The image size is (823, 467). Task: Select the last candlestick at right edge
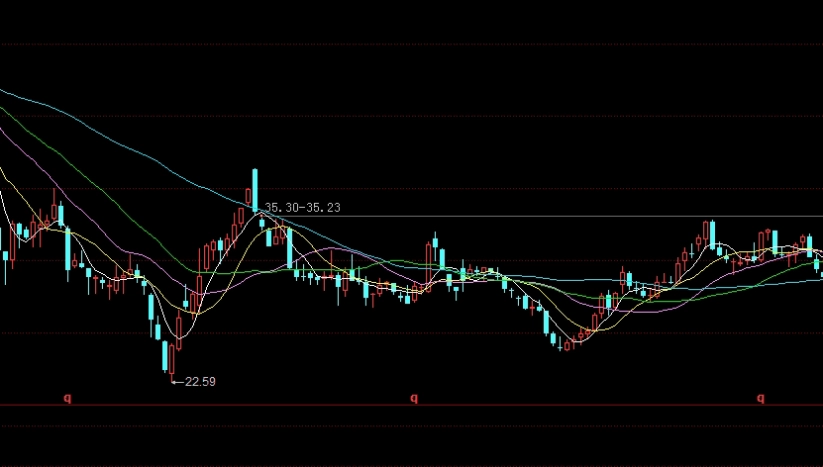coord(818,263)
